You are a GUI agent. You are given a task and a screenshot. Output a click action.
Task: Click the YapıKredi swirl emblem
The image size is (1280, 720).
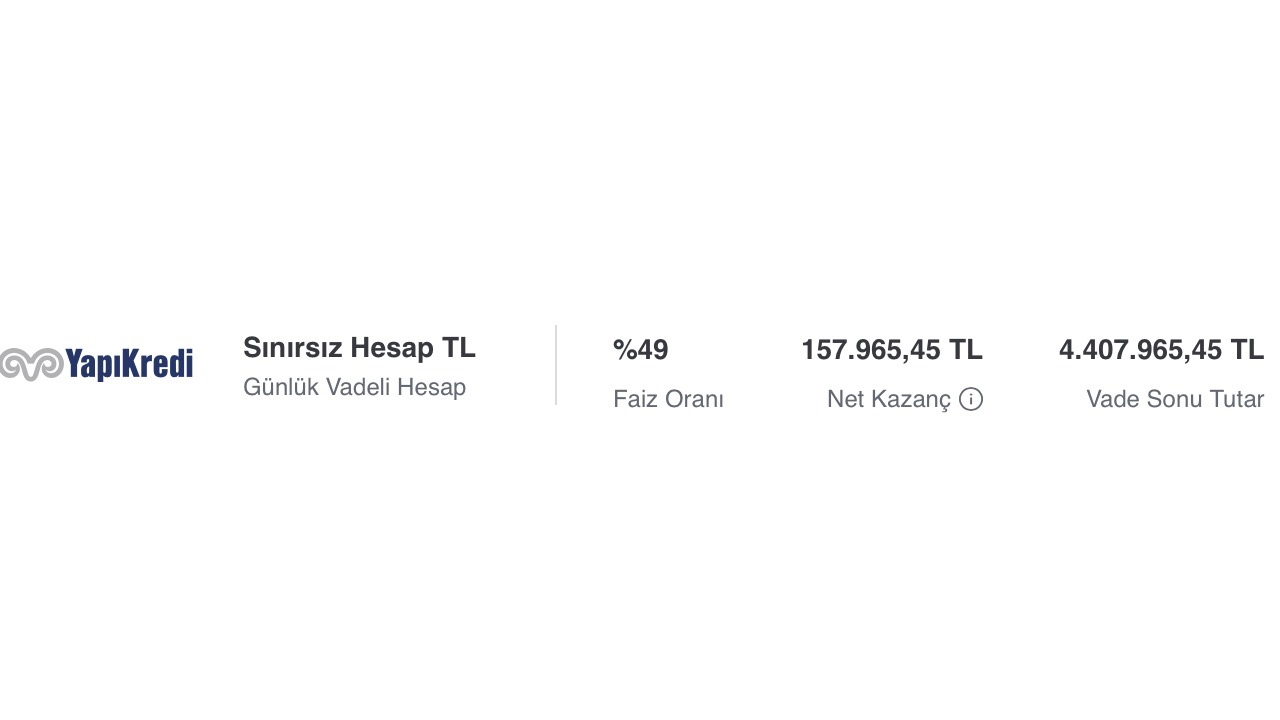pyautogui.click(x=31, y=364)
